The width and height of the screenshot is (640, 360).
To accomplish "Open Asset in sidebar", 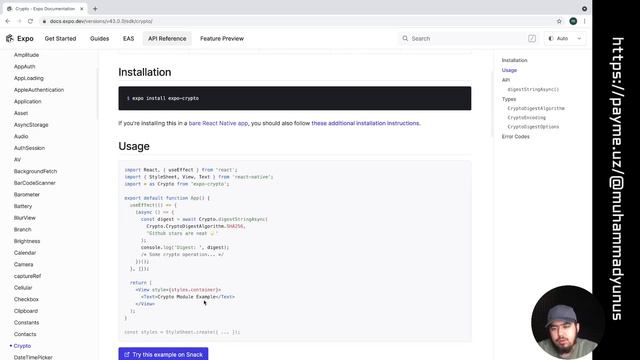I will [x=21, y=113].
